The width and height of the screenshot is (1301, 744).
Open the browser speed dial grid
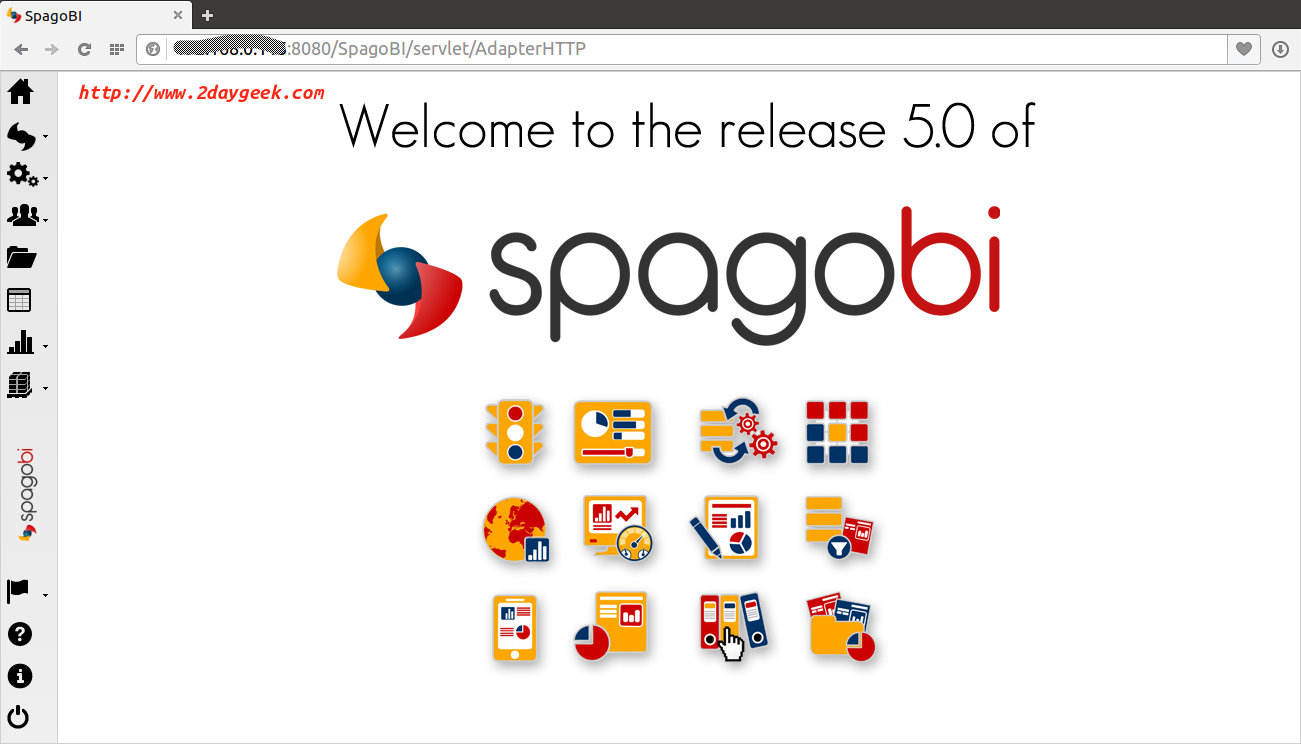[117, 49]
